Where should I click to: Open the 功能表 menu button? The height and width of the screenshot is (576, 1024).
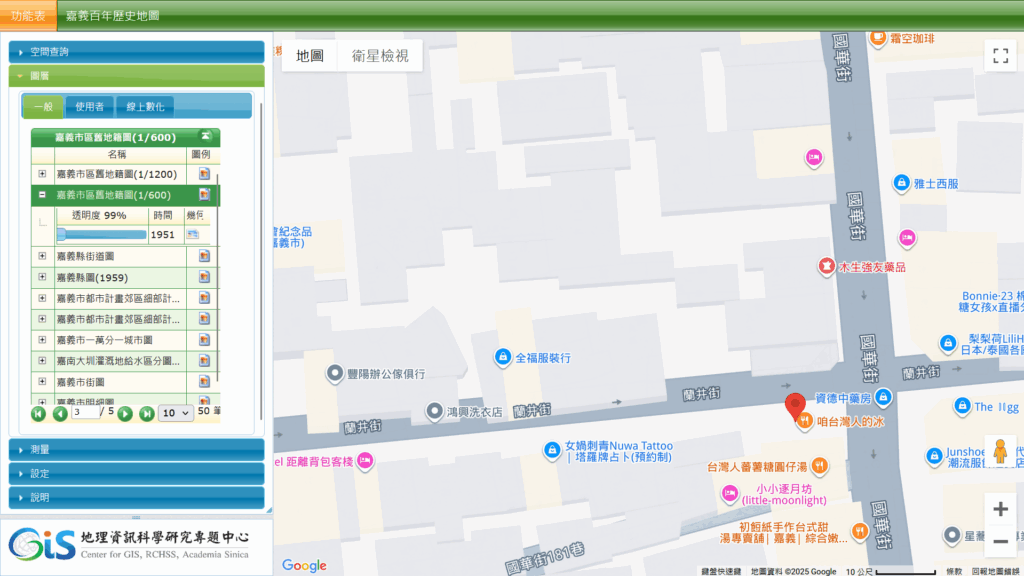28,16
